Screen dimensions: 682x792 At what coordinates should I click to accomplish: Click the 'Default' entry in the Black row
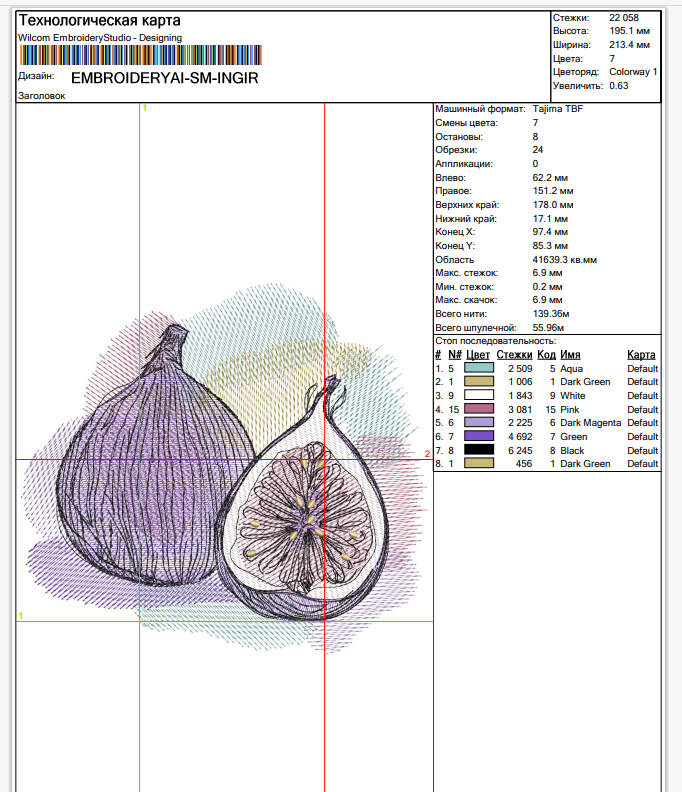643,451
